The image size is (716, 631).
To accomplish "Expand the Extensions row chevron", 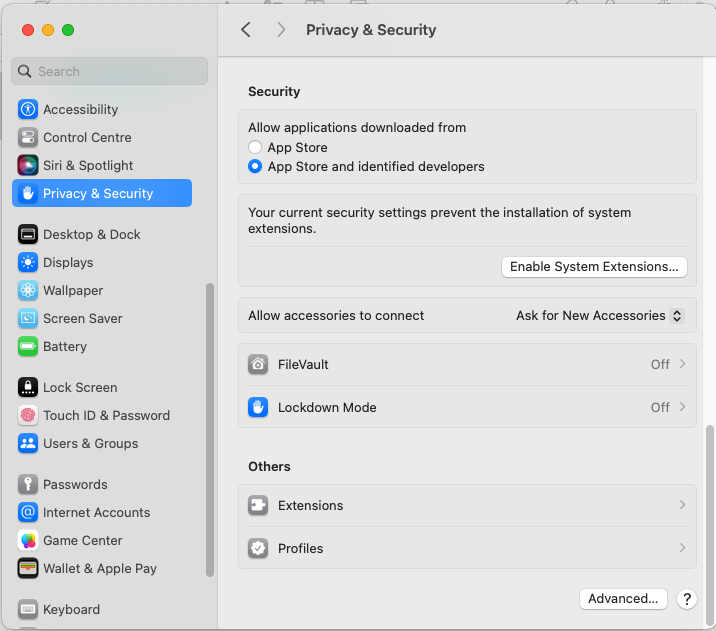I will point(682,505).
